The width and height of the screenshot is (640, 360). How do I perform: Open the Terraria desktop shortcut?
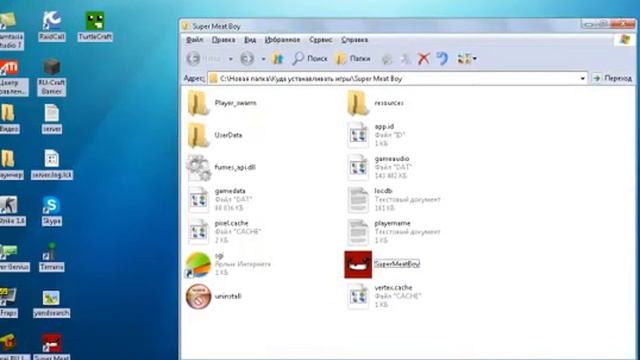[x=51, y=257]
